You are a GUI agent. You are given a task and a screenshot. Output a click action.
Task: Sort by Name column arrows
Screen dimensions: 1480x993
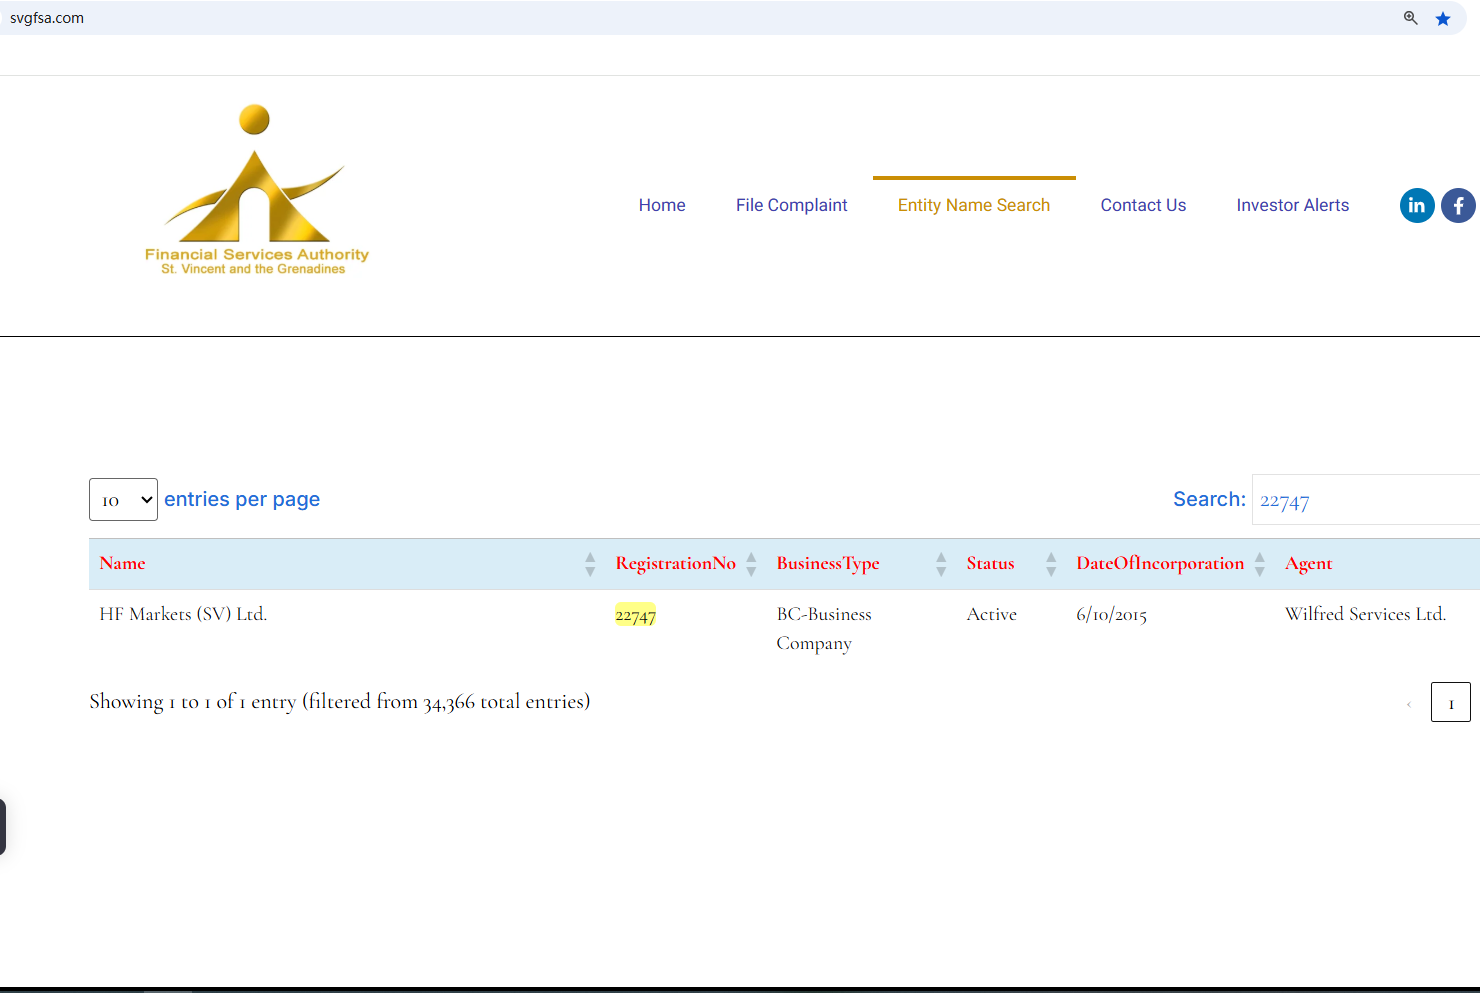click(x=590, y=564)
